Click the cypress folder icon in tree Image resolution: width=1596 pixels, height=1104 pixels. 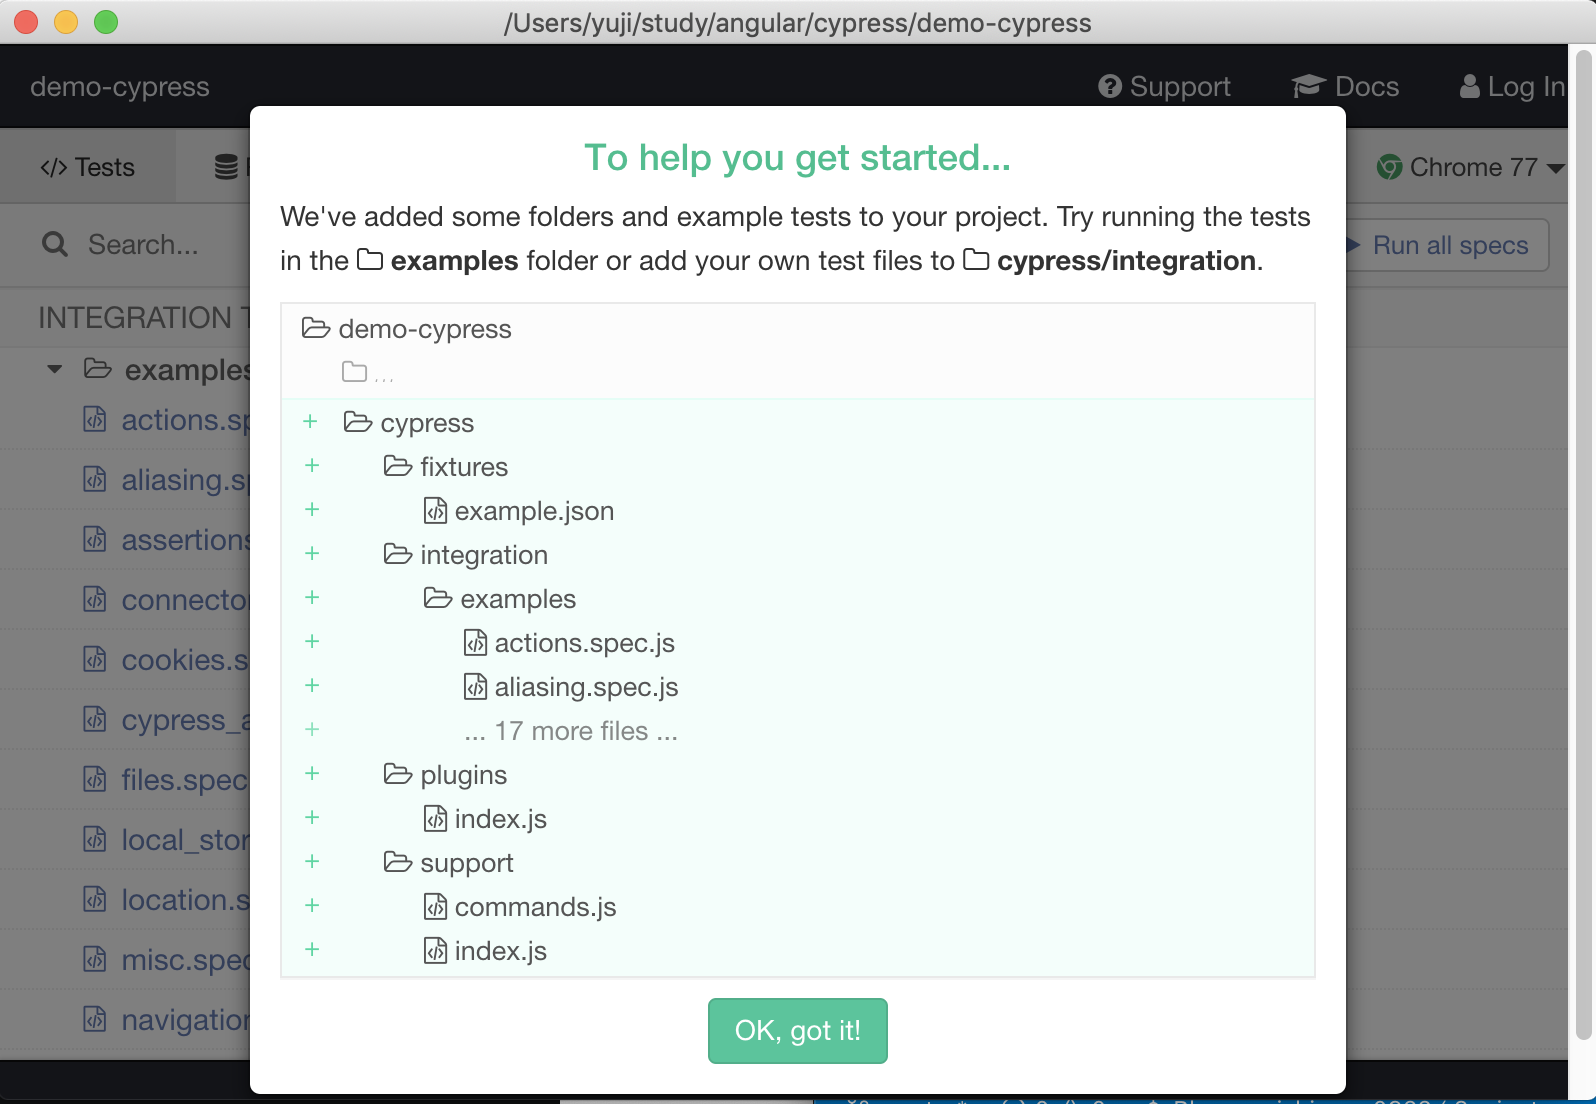pyautogui.click(x=357, y=422)
